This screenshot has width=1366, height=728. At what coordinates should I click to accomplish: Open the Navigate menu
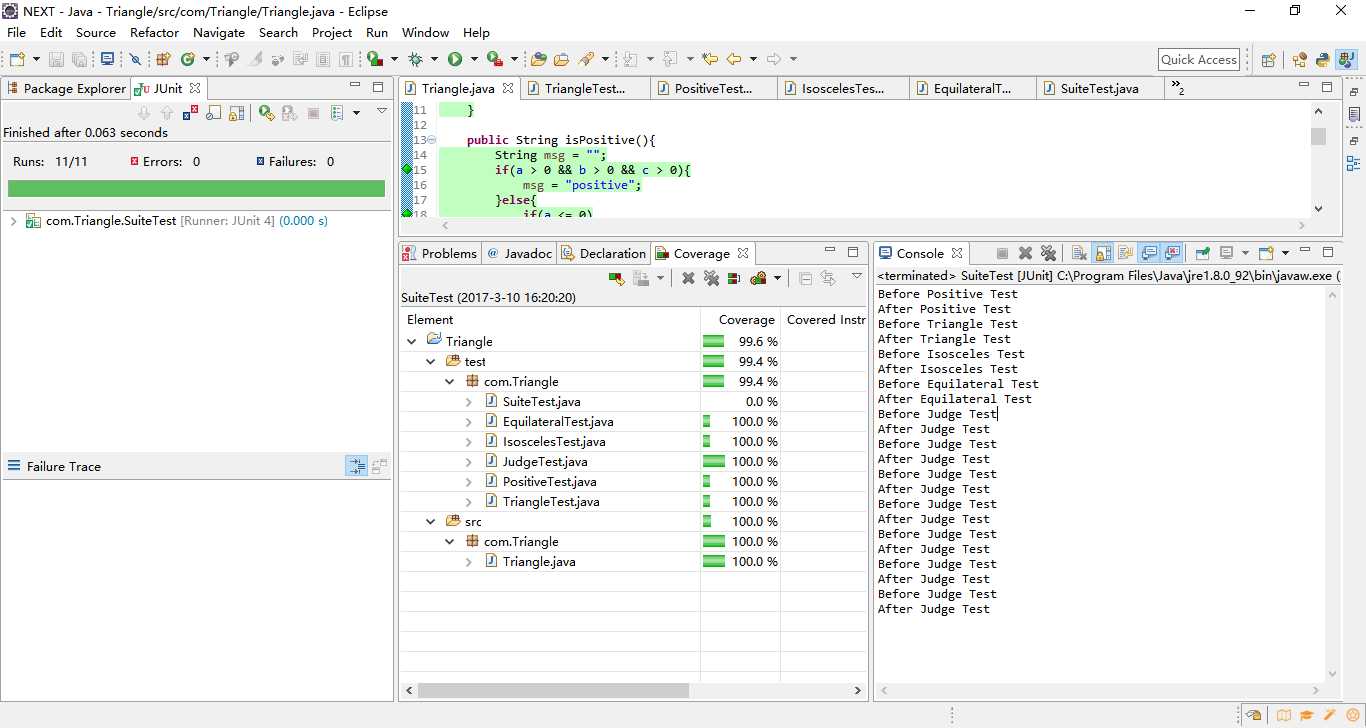pyautogui.click(x=219, y=32)
